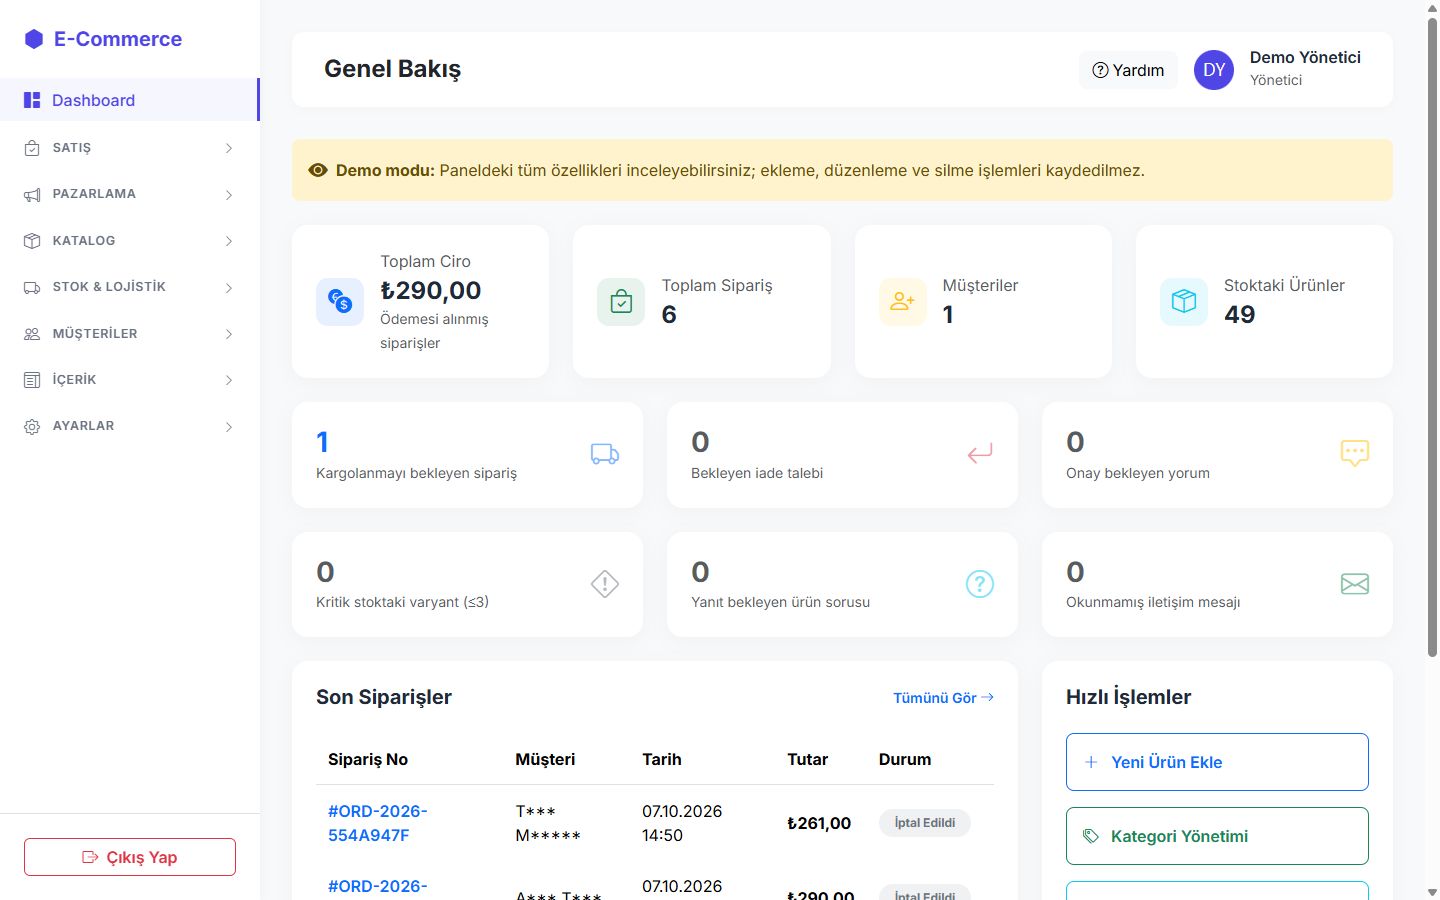Expand the MÜŞTERİLER section chevron
The image size is (1440, 900).
coord(229,334)
